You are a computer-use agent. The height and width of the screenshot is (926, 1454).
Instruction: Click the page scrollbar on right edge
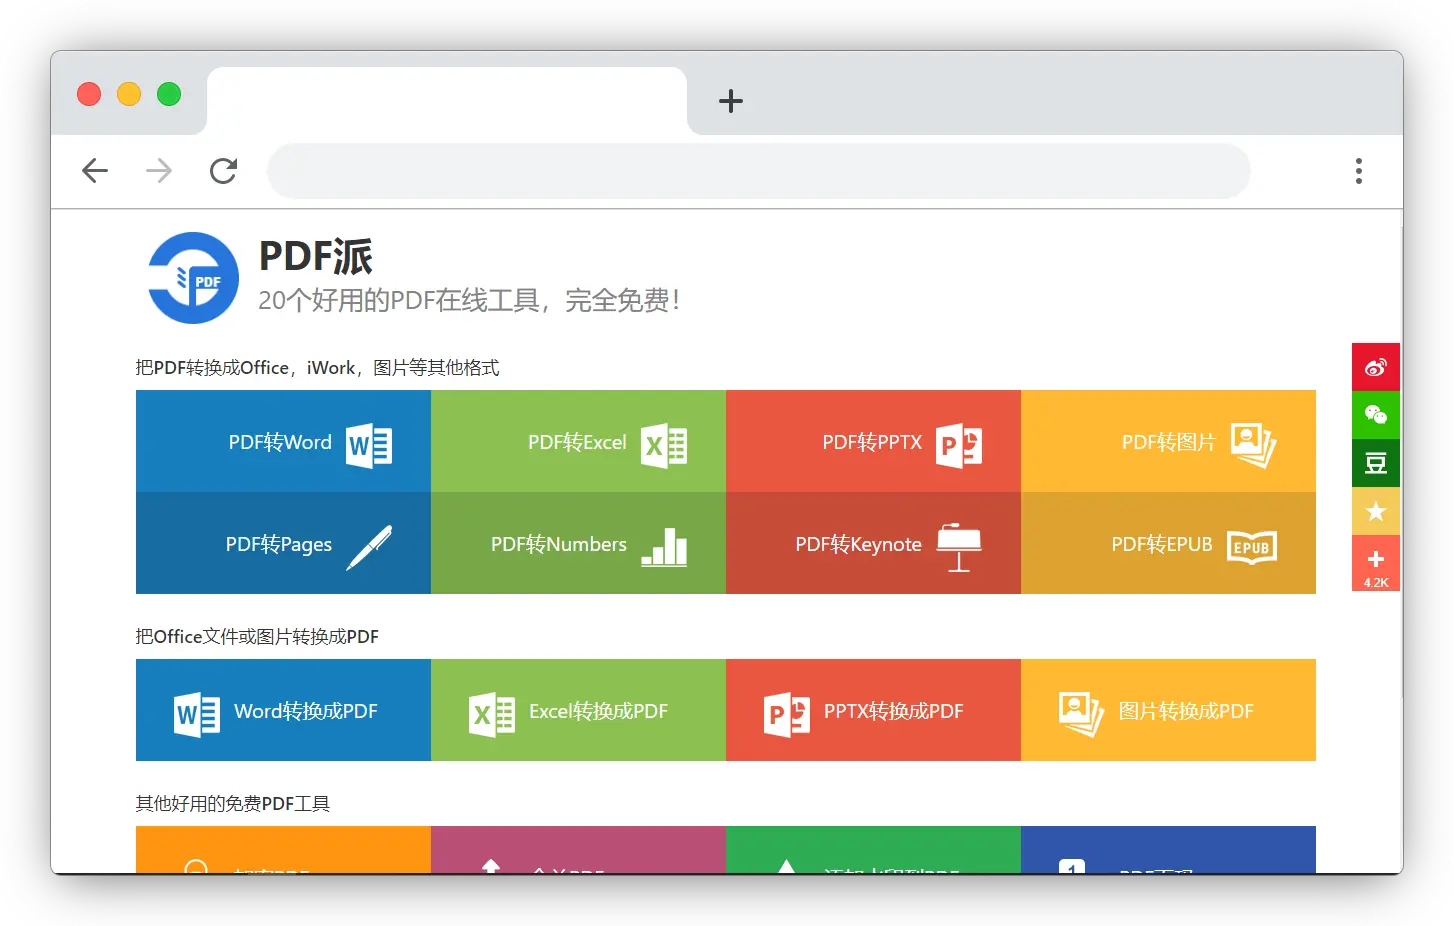(x=1402, y=460)
